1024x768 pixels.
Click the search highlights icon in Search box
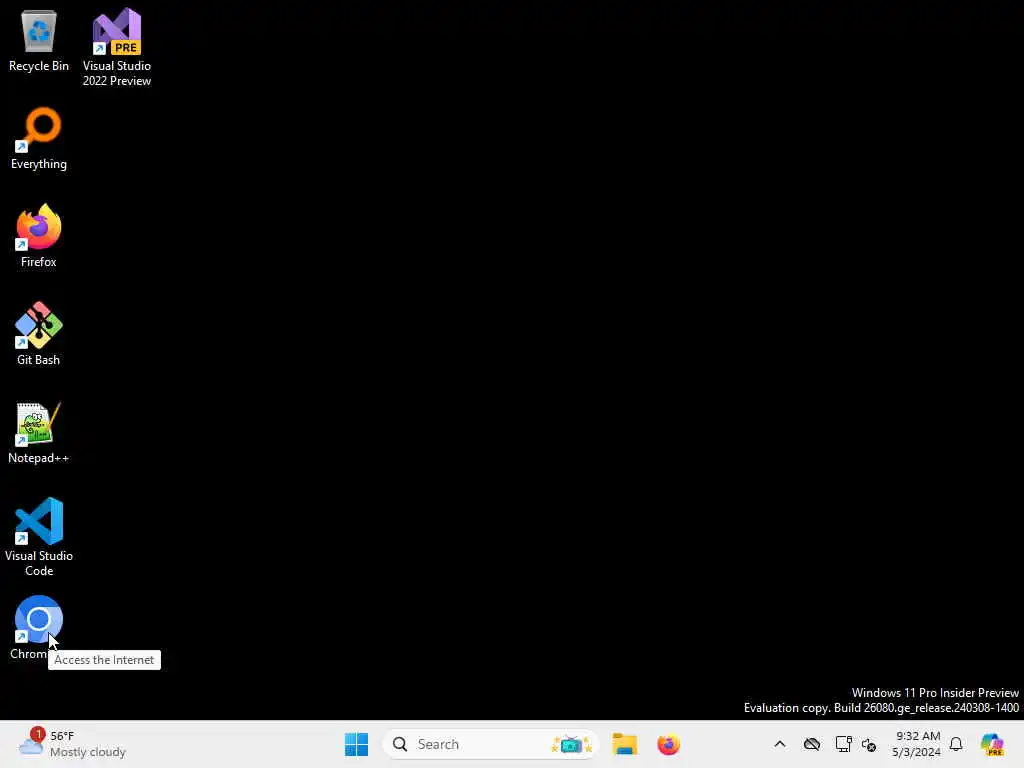(571, 744)
